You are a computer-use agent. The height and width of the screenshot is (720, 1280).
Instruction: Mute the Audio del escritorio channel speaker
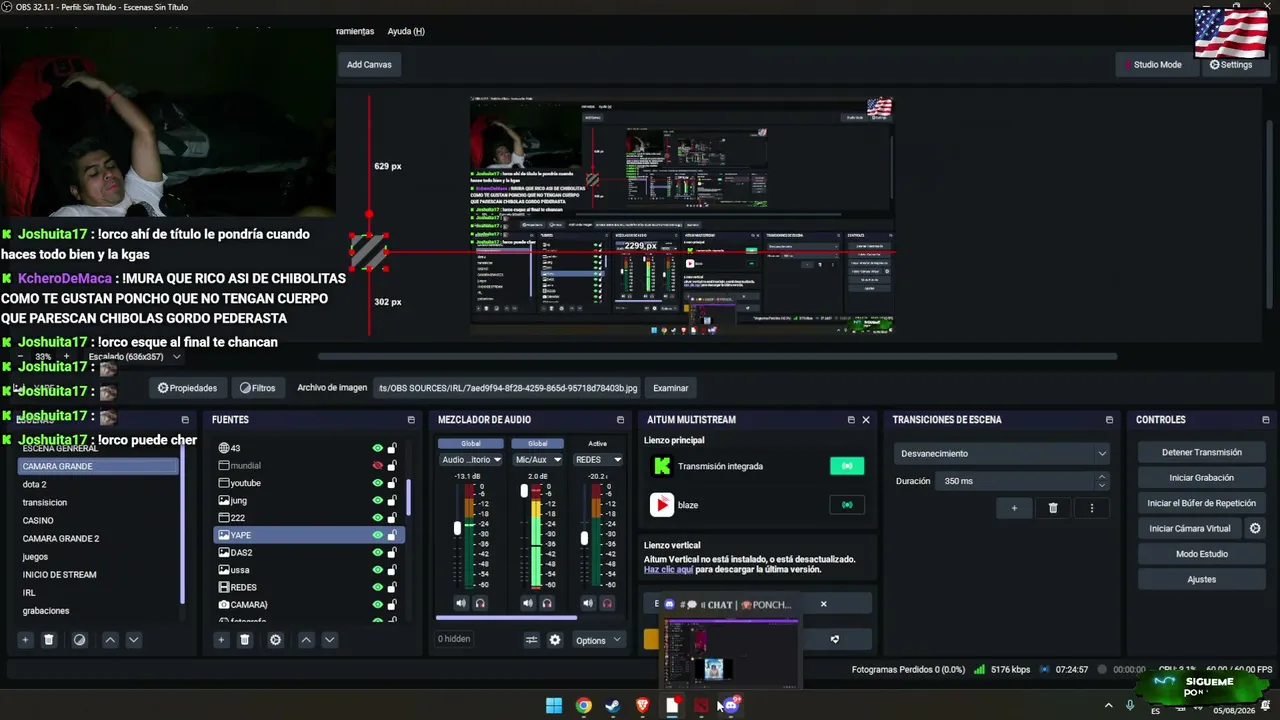coord(461,603)
